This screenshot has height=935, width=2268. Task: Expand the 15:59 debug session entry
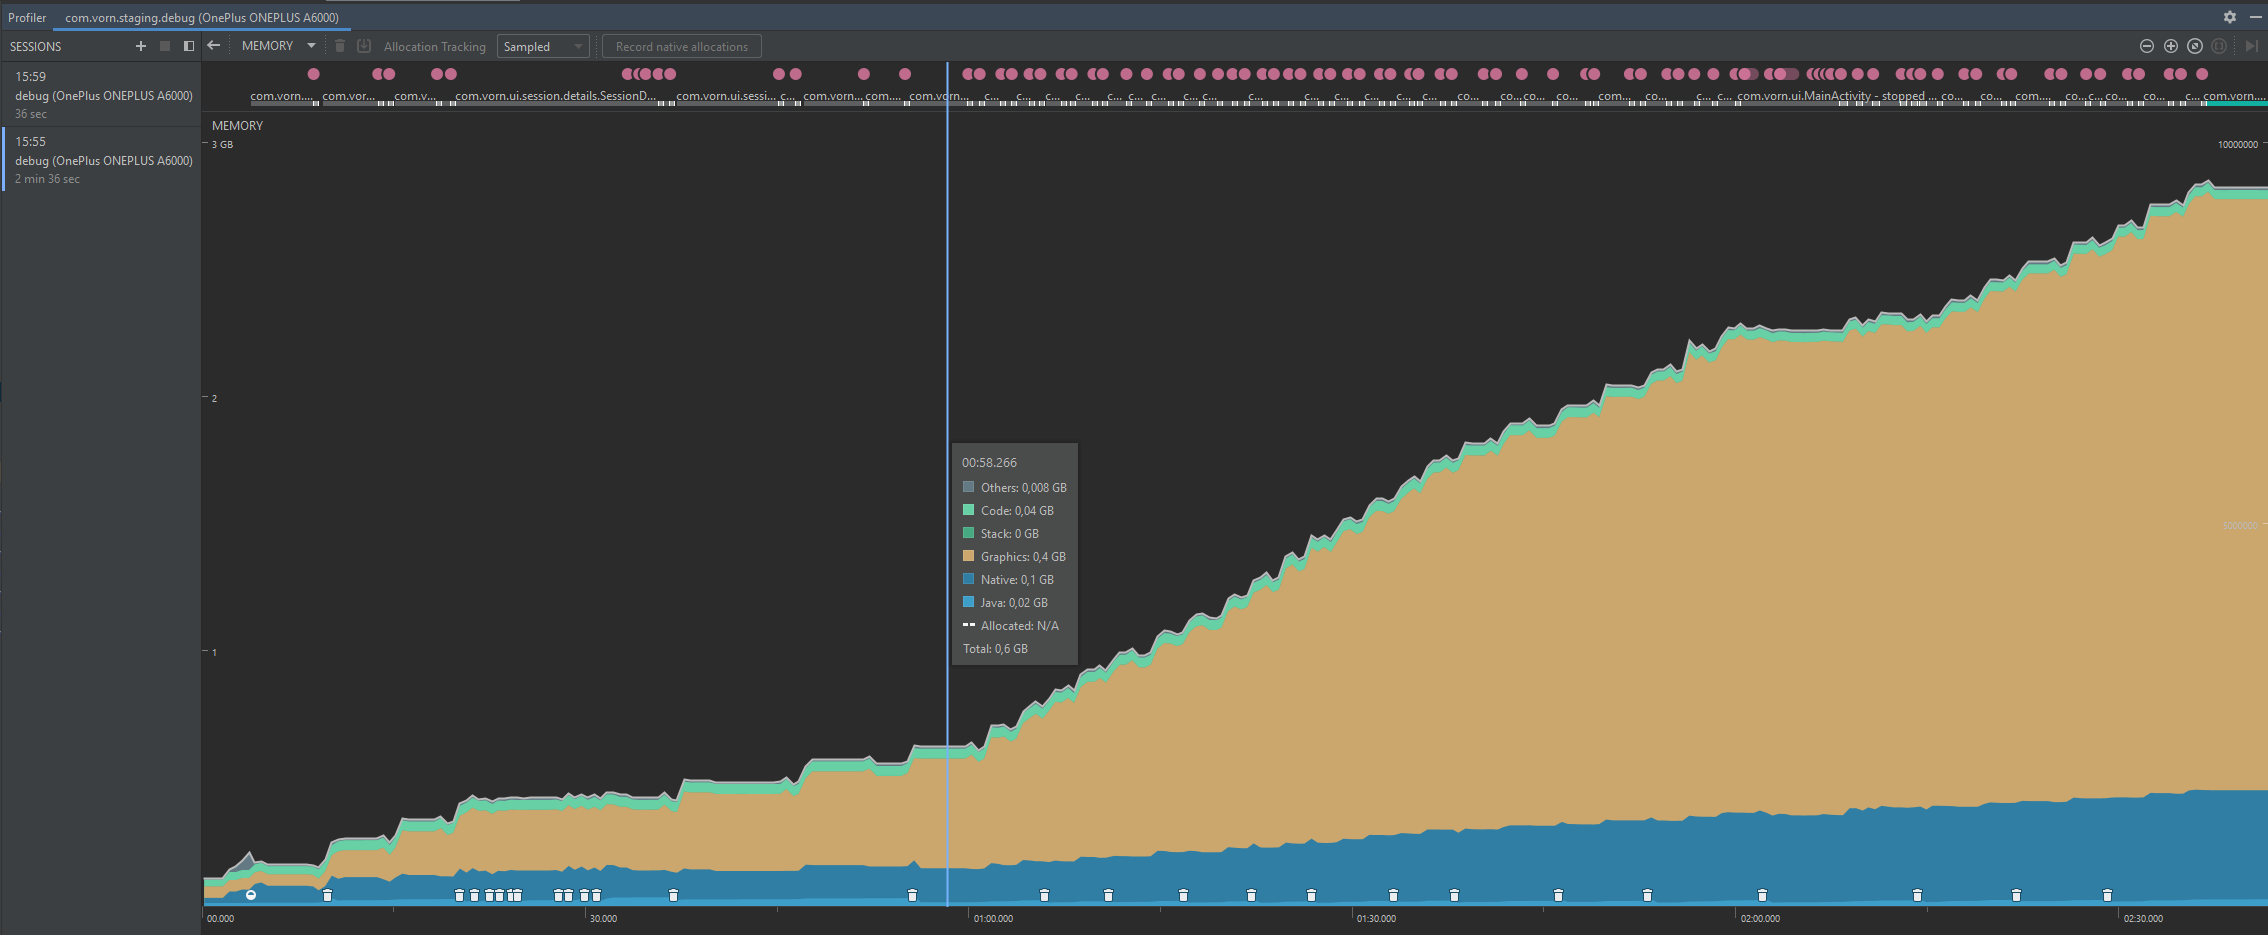100,95
